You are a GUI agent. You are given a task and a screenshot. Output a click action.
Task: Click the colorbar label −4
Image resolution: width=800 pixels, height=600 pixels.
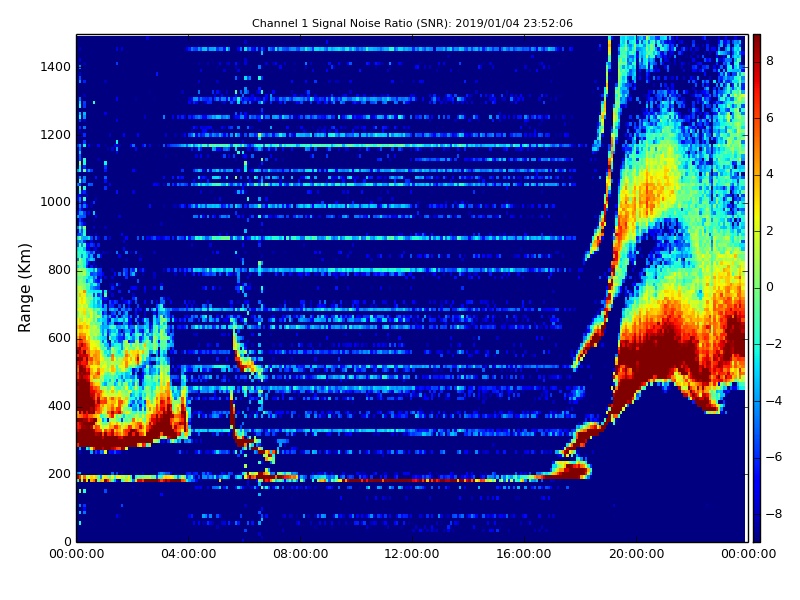pyautogui.click(x=774, y=401)
